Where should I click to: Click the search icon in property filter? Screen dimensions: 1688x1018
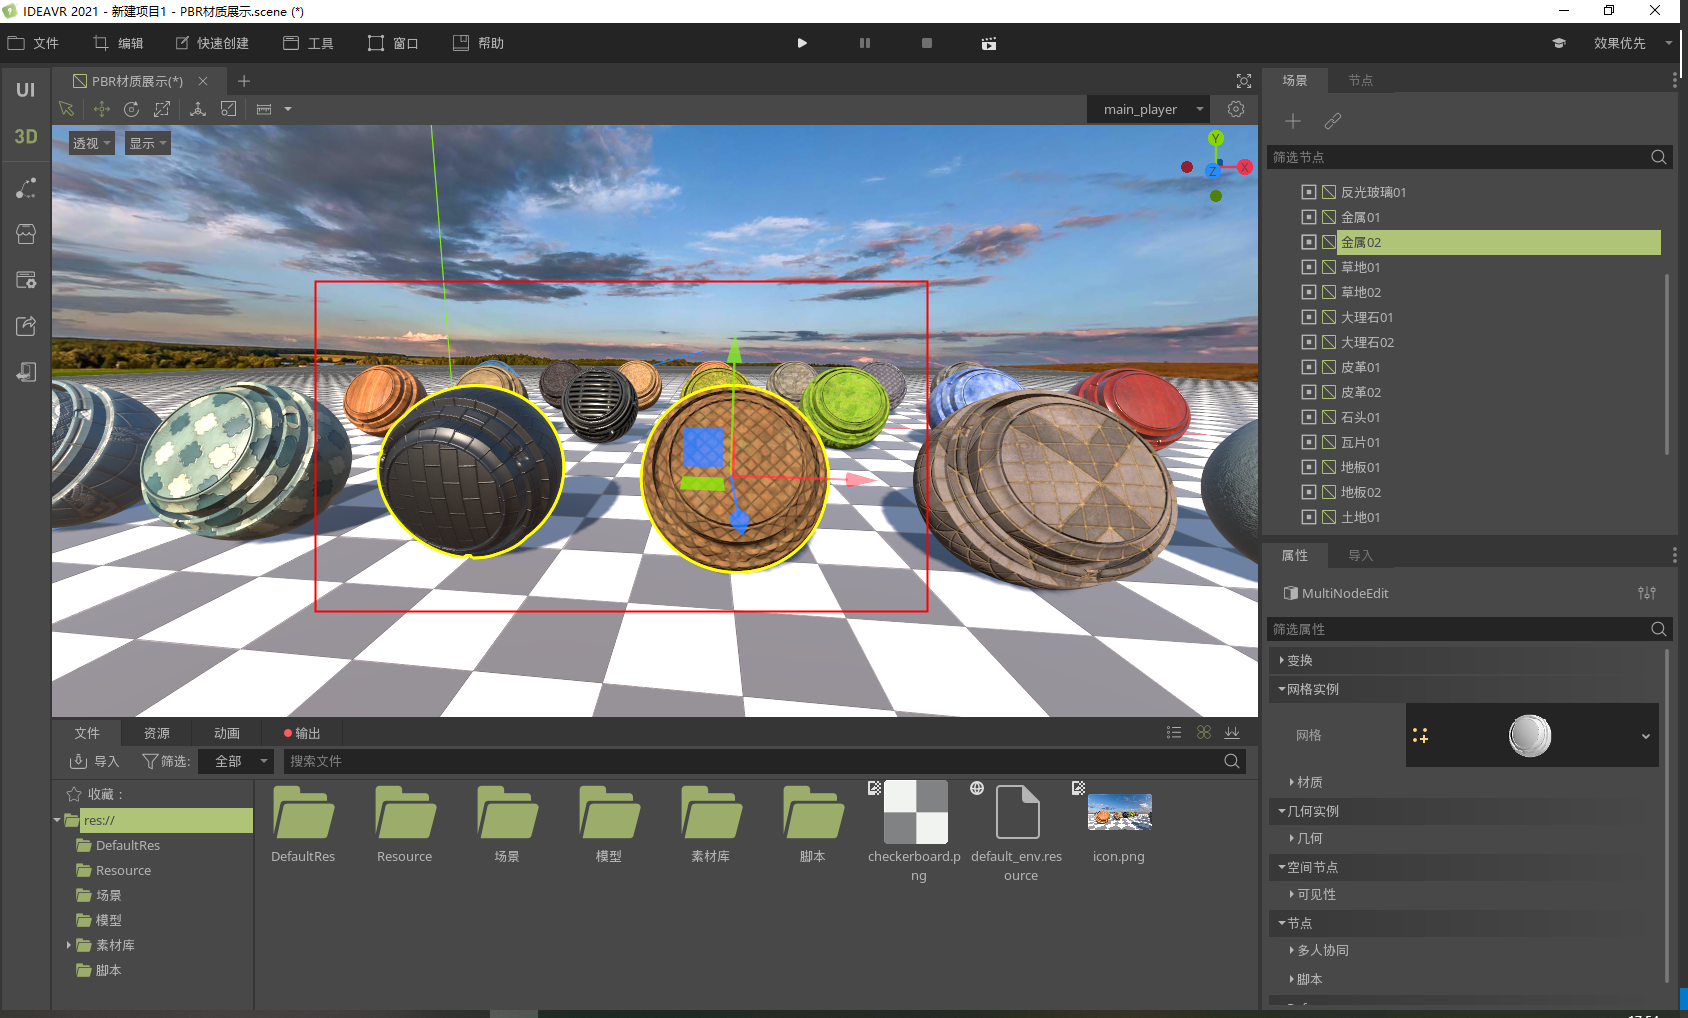[x=1658, y=629]
